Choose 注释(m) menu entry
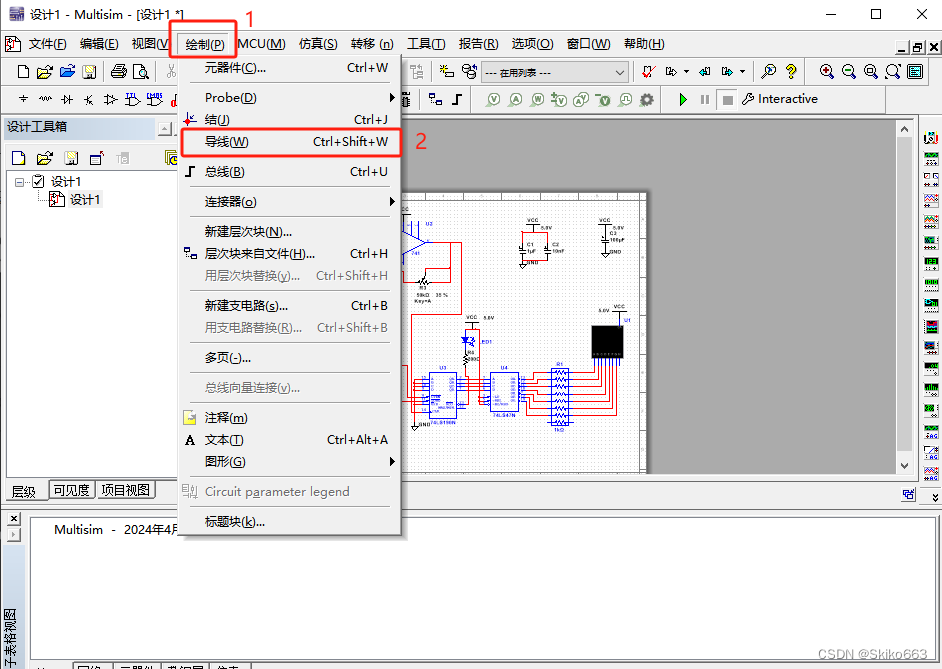The width and height of the screenshot is (942, 669). (x=290, y=417)
